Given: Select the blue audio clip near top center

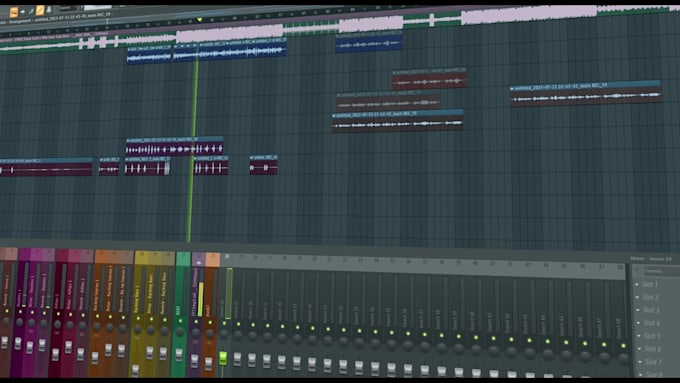Looking at the screenshot, I should click(x=368, y=44).
